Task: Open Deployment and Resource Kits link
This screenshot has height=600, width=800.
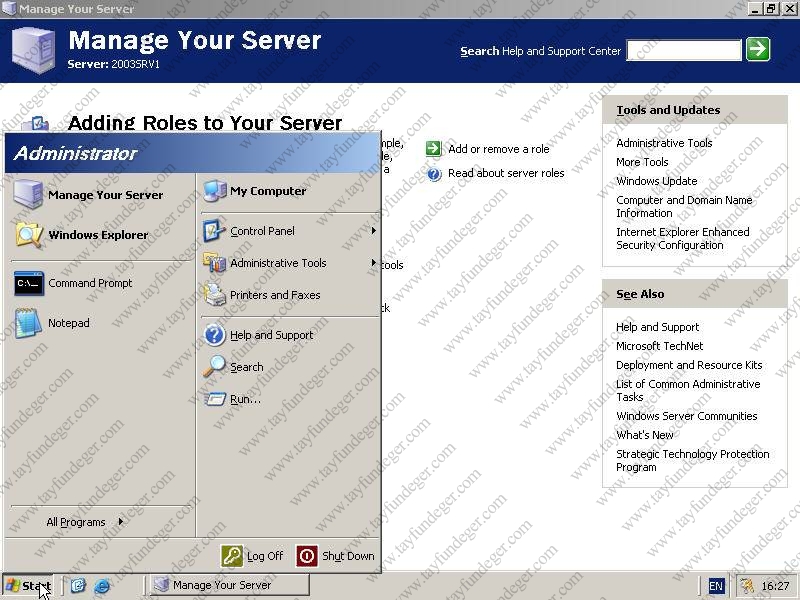Action: coord(689,365)
